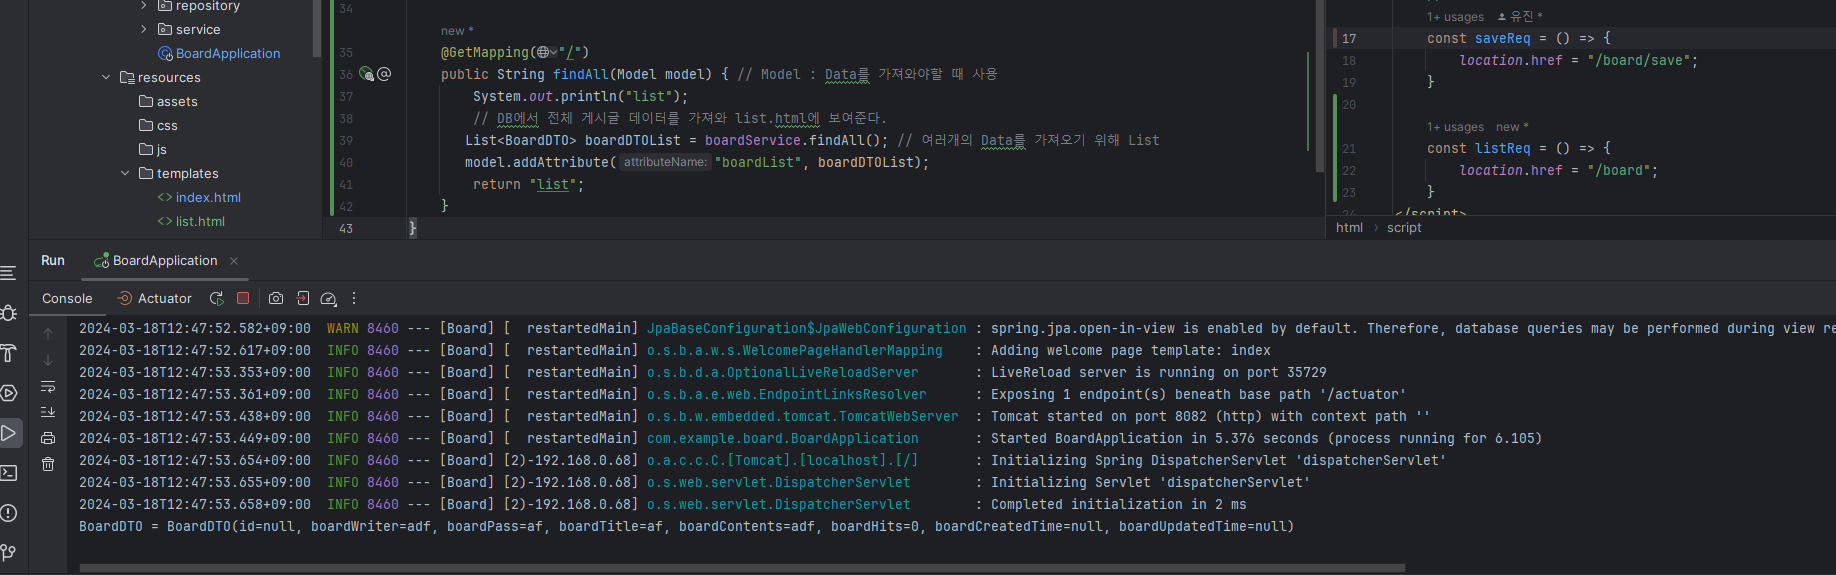
Task: Click the BoardDTO output line in console
Action: tap(686, 526)
